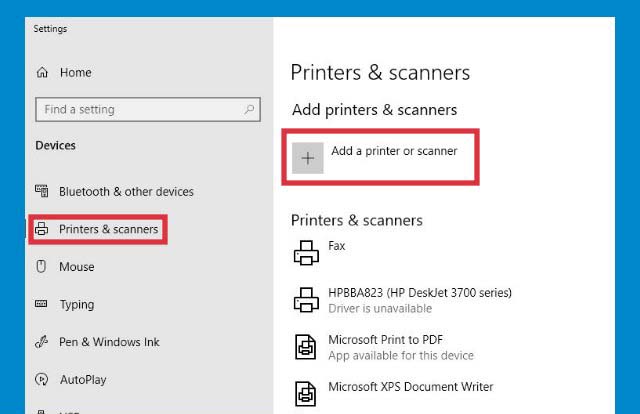Click the Driver is unavailable status text

pyautogui.click(x=380, y=309)
